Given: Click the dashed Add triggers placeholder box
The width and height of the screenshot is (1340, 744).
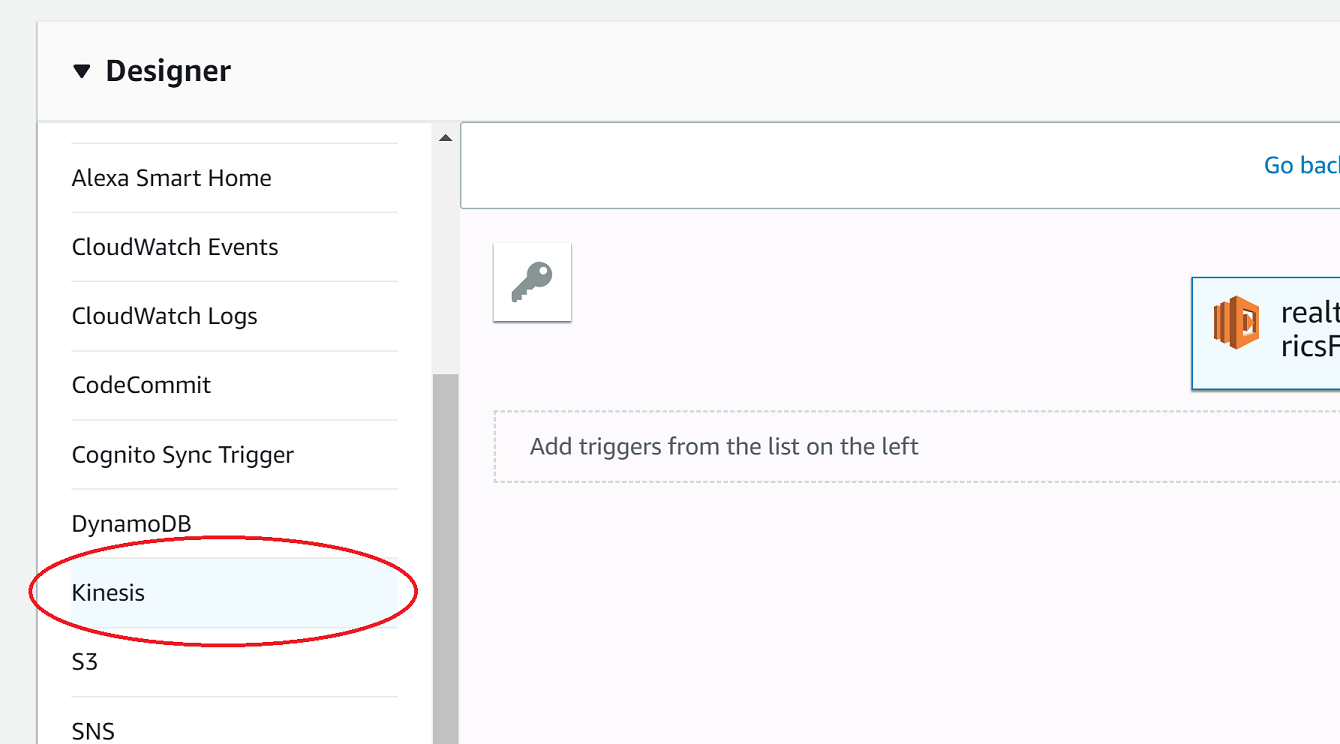Looking at the screenshot, I should point(917,446).
